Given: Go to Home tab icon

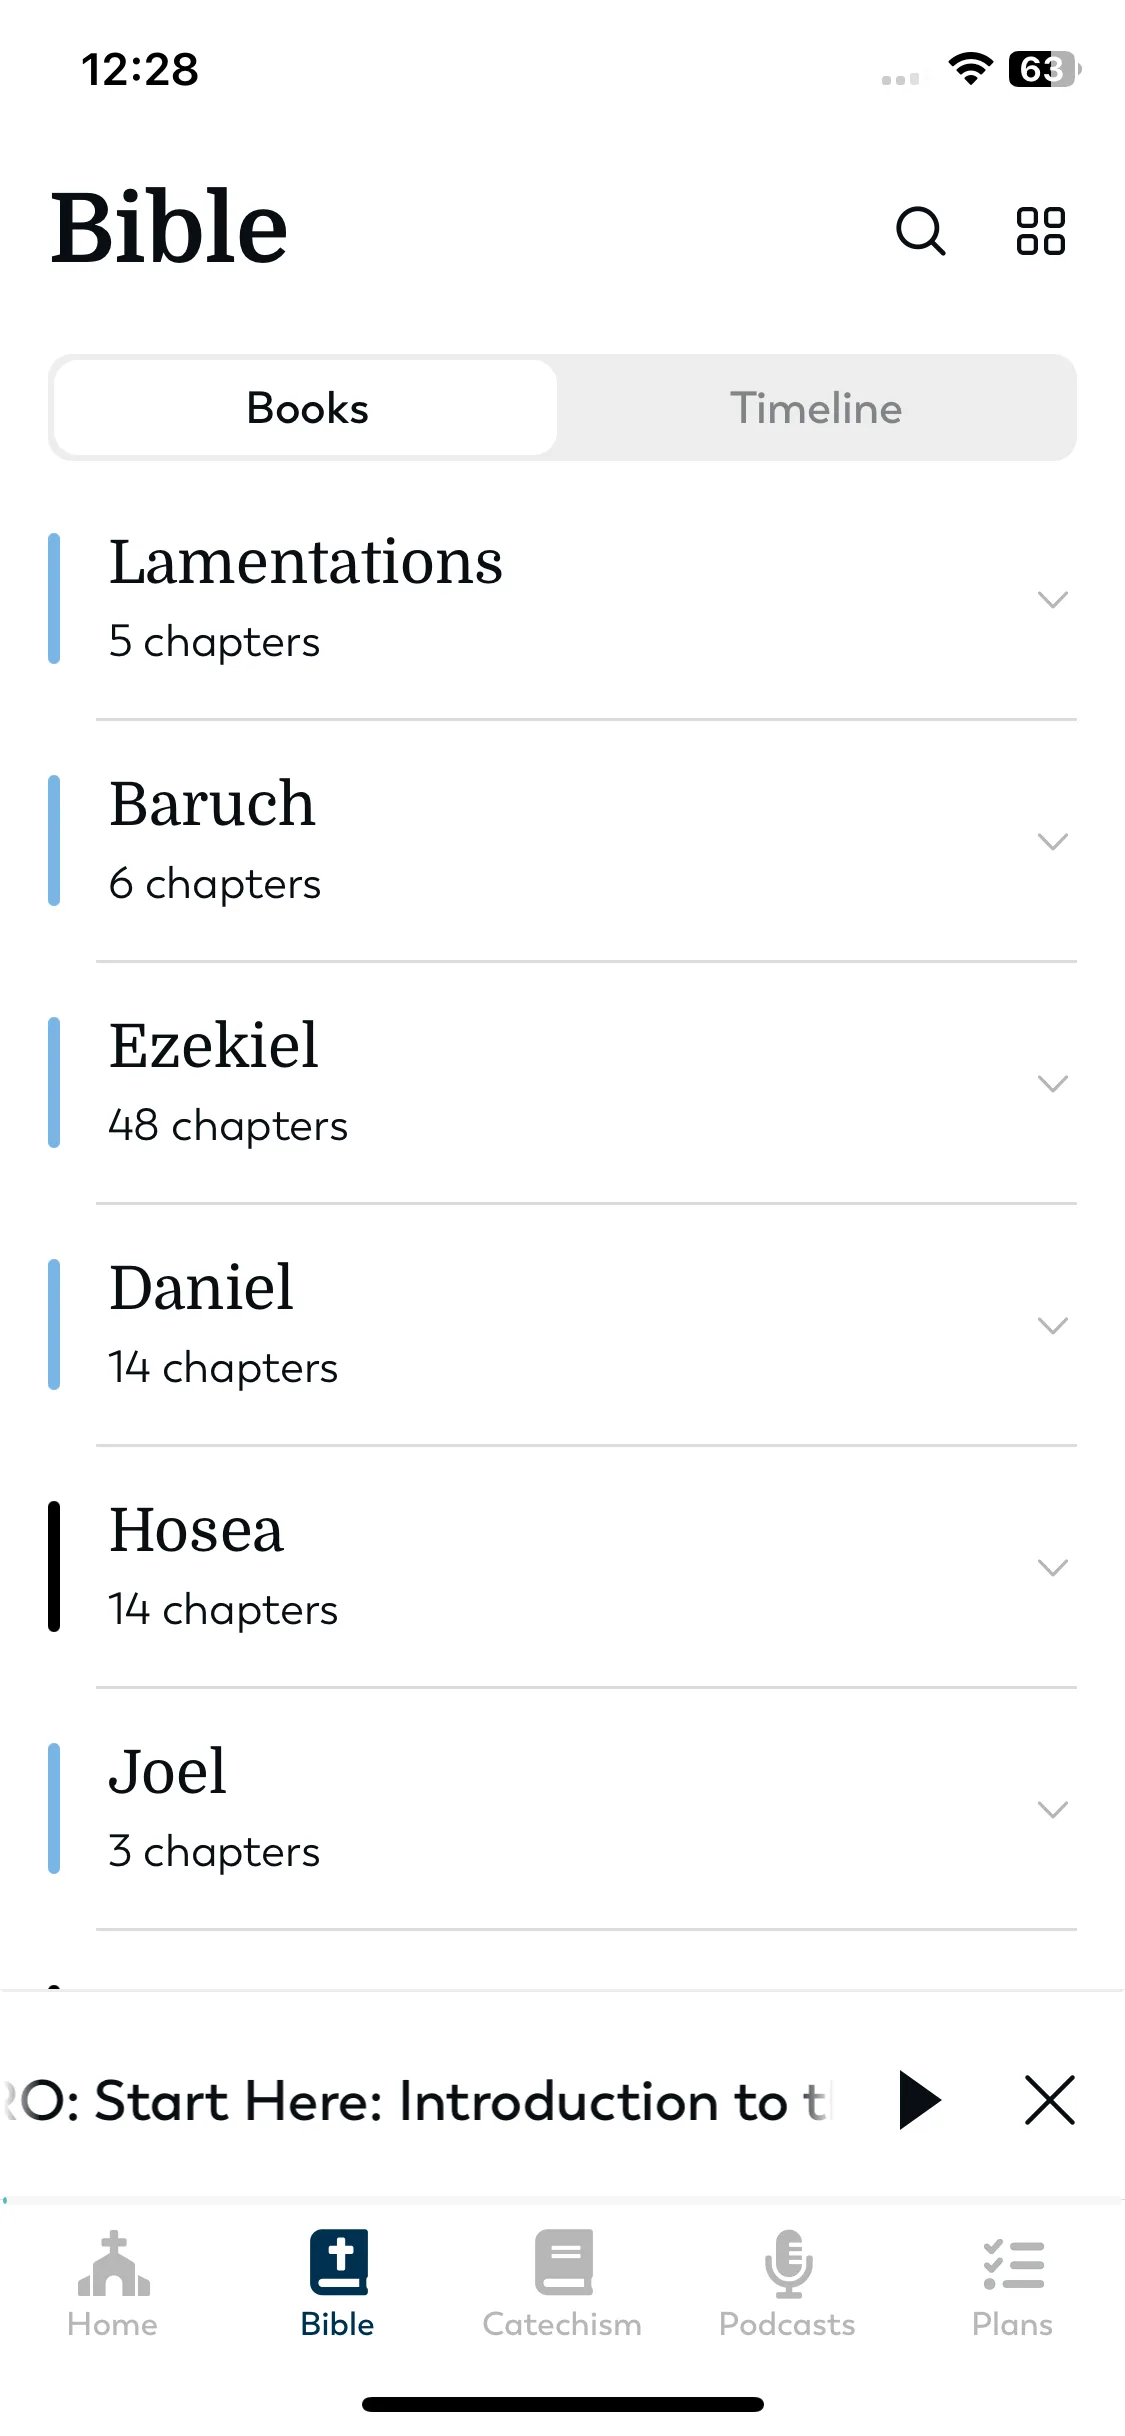Looking at the screenshot, I should pos(113,2263).
